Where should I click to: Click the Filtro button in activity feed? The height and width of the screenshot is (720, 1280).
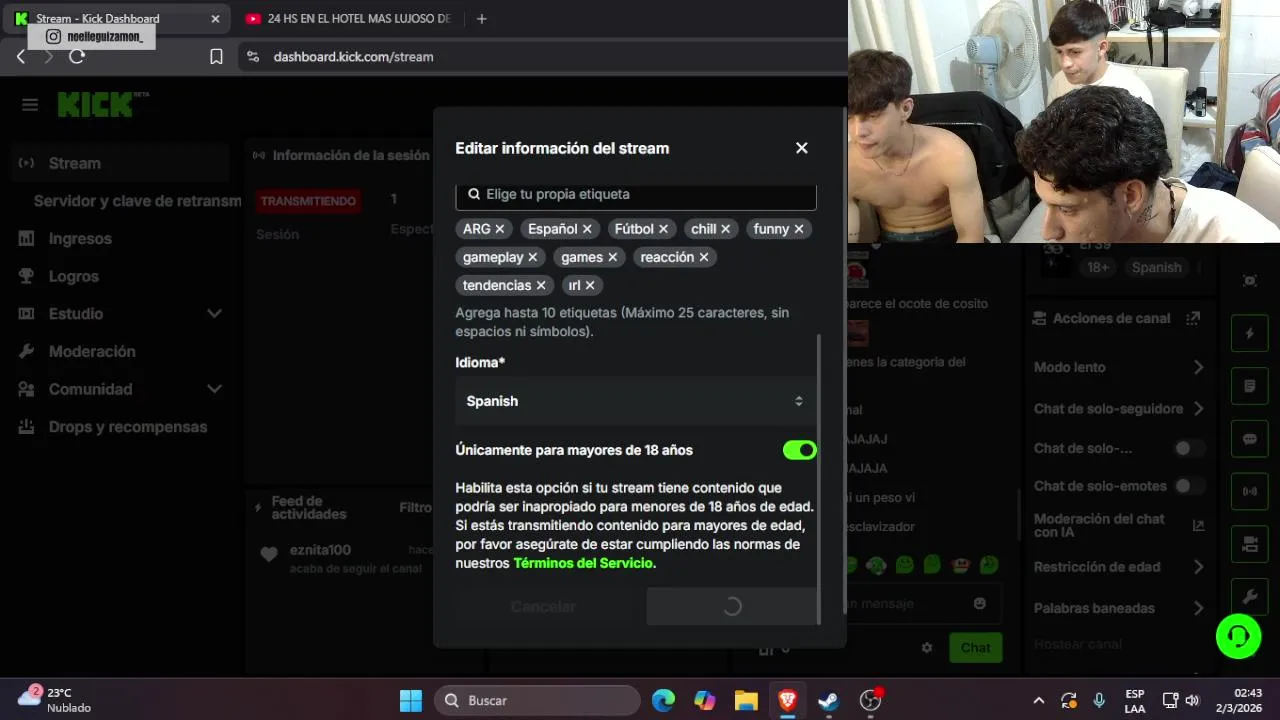(415, 508)
